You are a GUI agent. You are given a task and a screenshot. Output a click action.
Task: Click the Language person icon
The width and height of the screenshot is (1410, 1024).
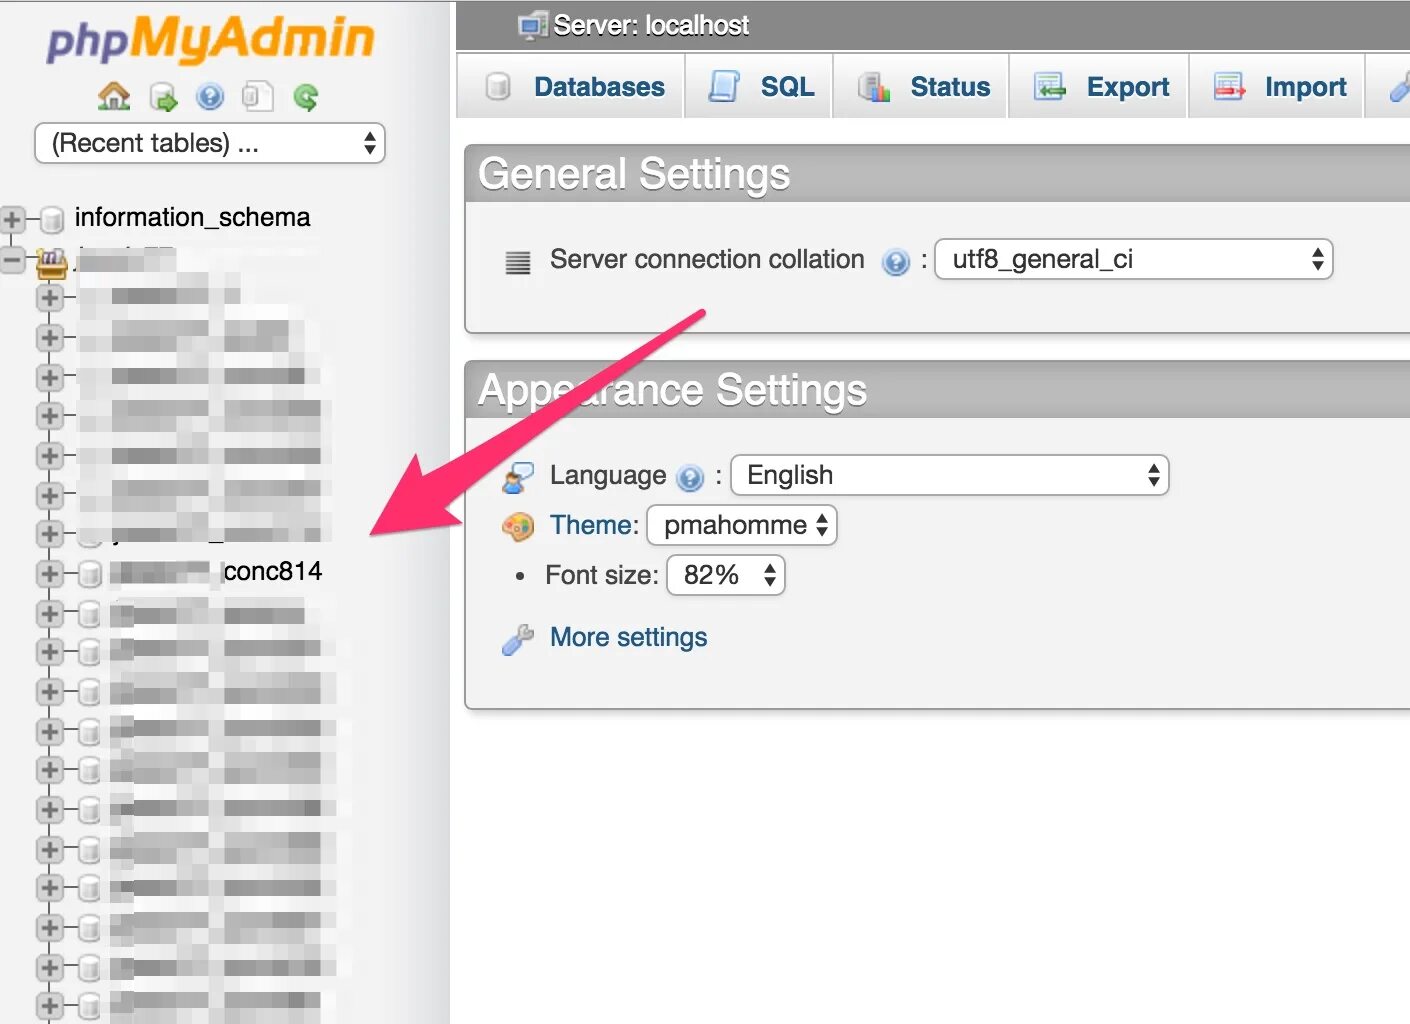pos(517,478)
